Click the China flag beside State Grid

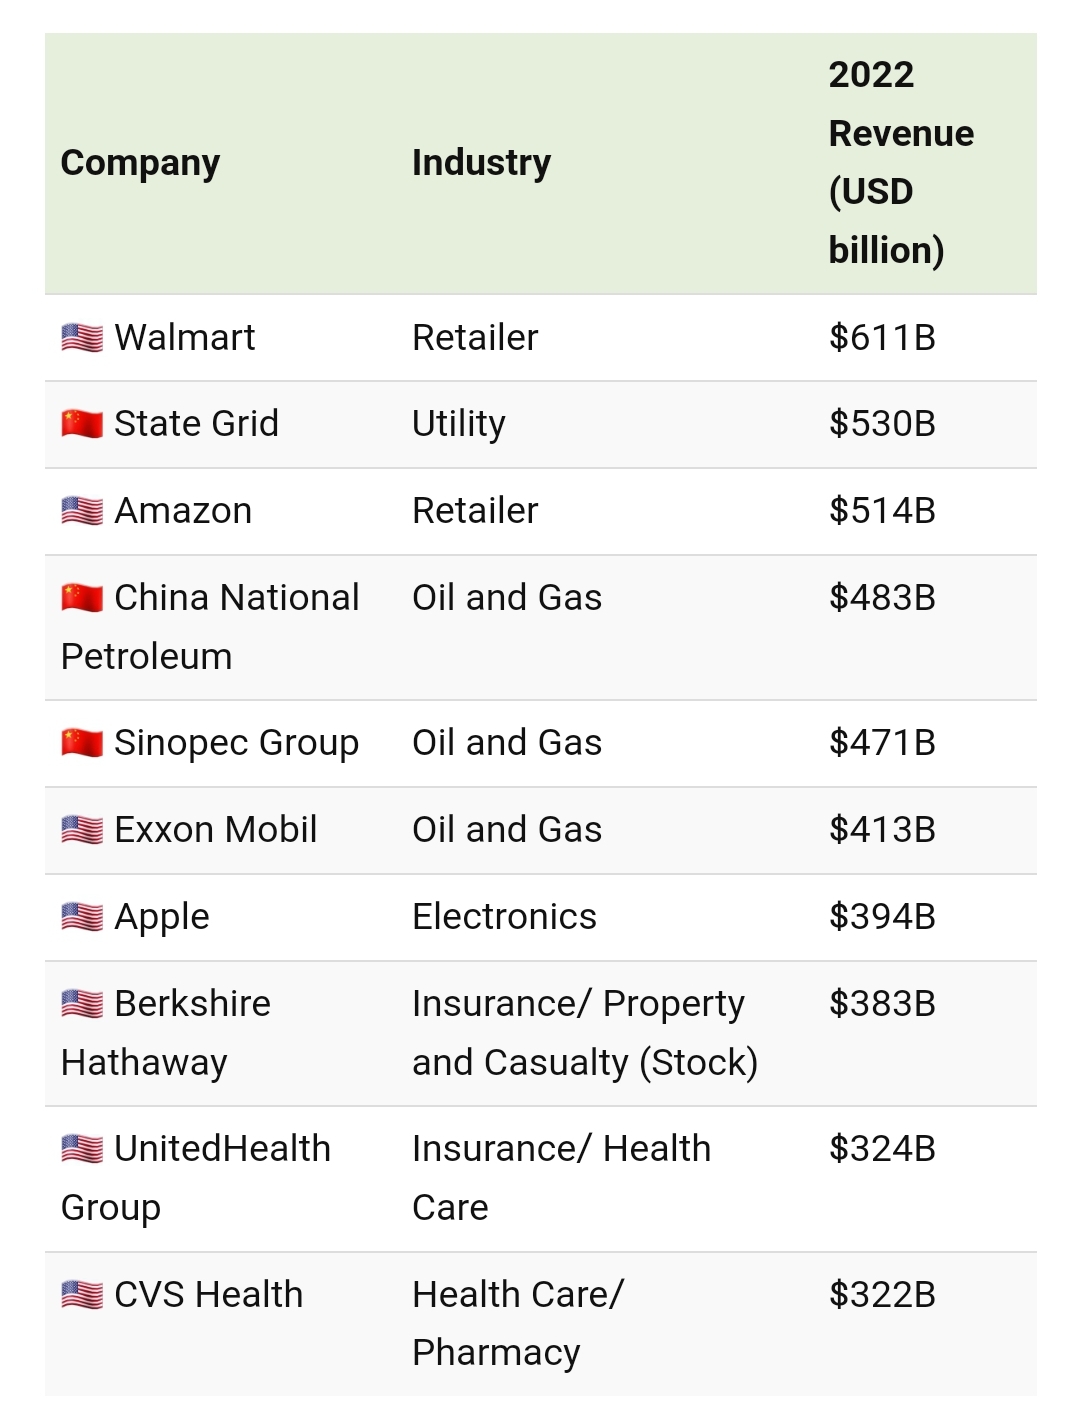tap(82, 424)
